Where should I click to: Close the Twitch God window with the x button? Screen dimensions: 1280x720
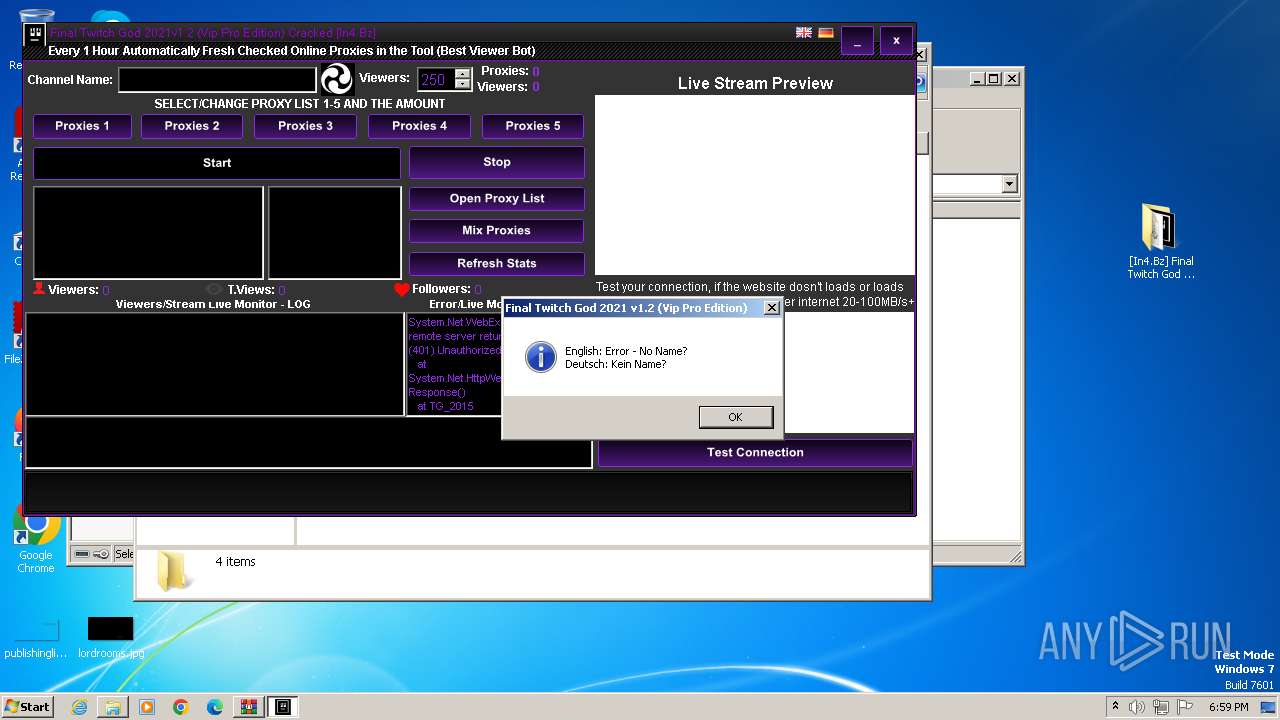point(896,41)
